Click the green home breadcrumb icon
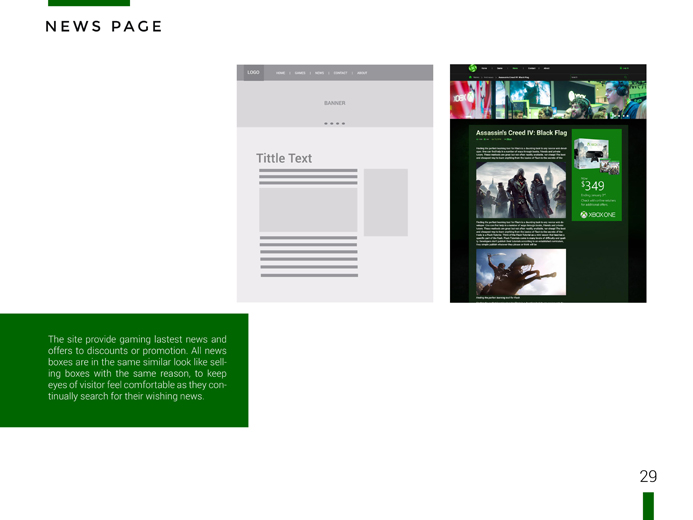The height and width of the screenshot is (520, 693). [470, 77]
